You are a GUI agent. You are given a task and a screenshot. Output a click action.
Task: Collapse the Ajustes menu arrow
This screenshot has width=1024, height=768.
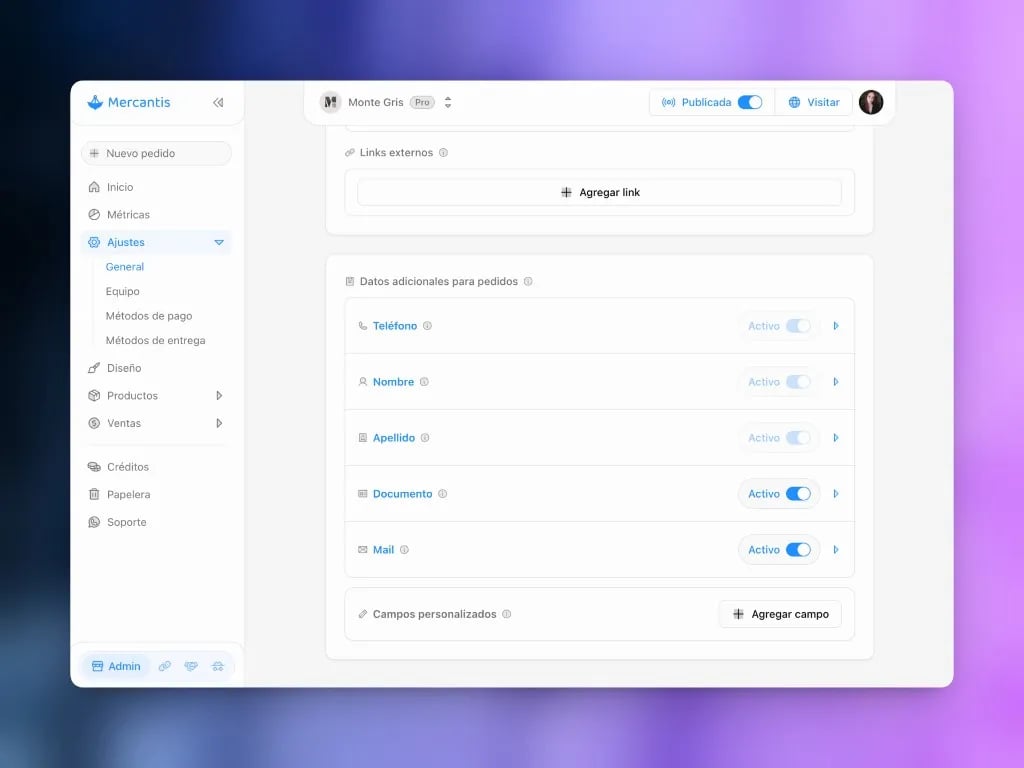(x=219, y=242)
